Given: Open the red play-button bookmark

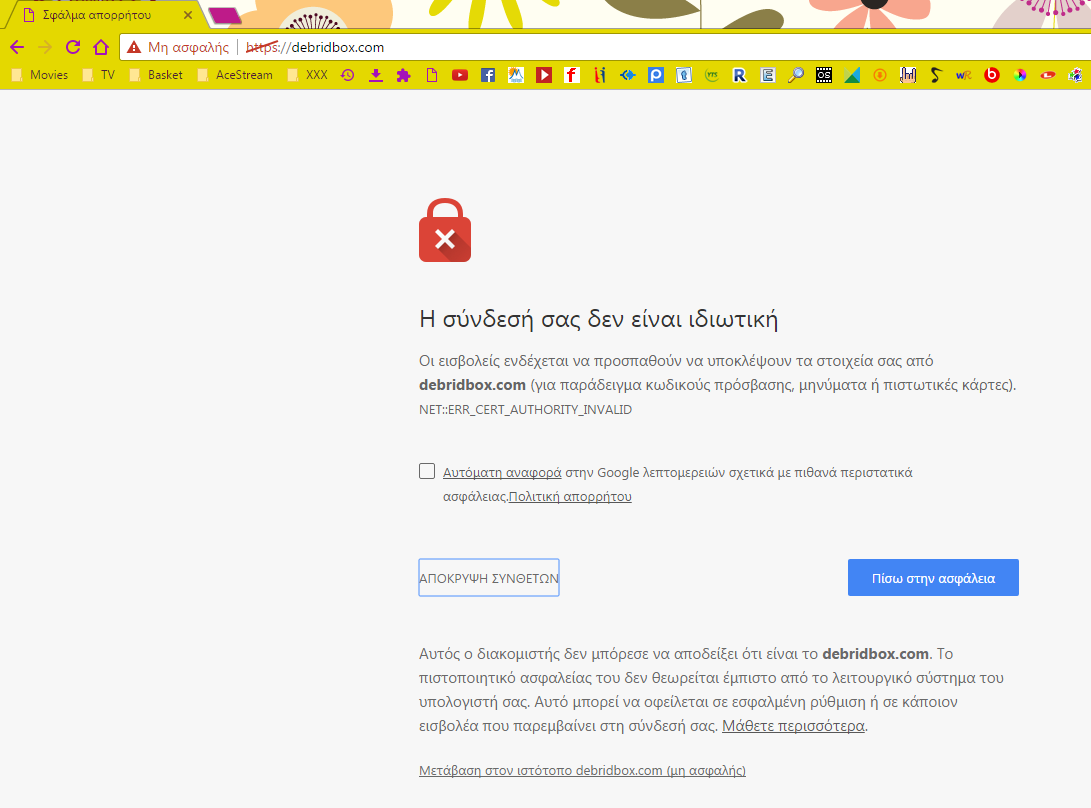Looking at the screenshot, I should (544, 75).
